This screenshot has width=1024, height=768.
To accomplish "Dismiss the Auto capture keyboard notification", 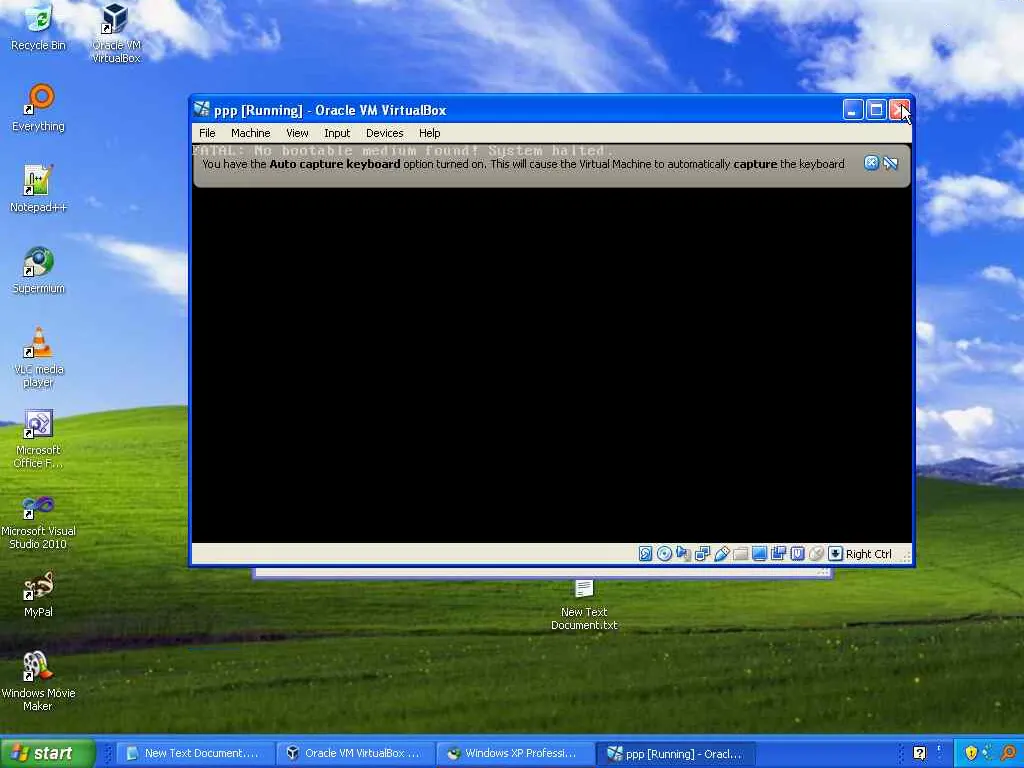I will point(871,163).
